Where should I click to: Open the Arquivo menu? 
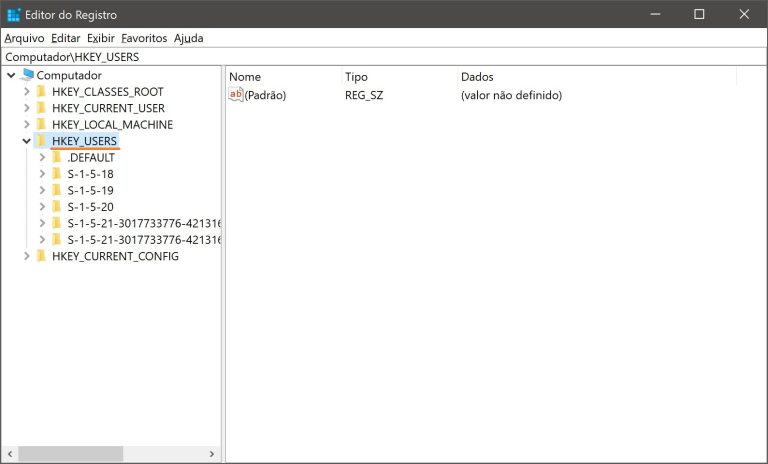point(24,38)
